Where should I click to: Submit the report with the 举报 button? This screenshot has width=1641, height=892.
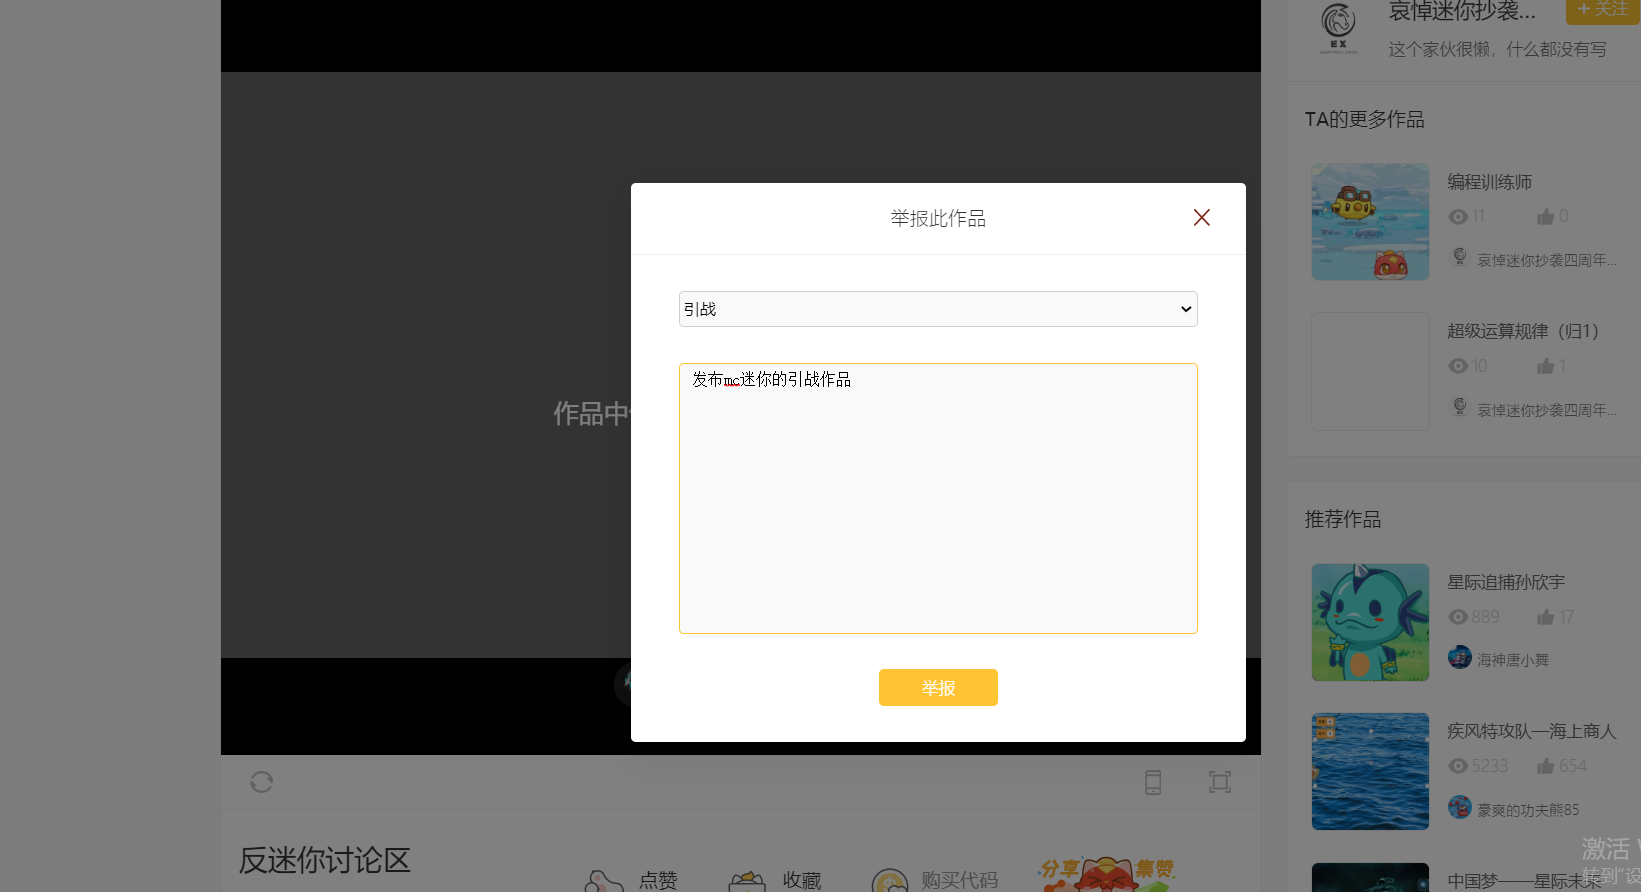(x=938, y=688)
